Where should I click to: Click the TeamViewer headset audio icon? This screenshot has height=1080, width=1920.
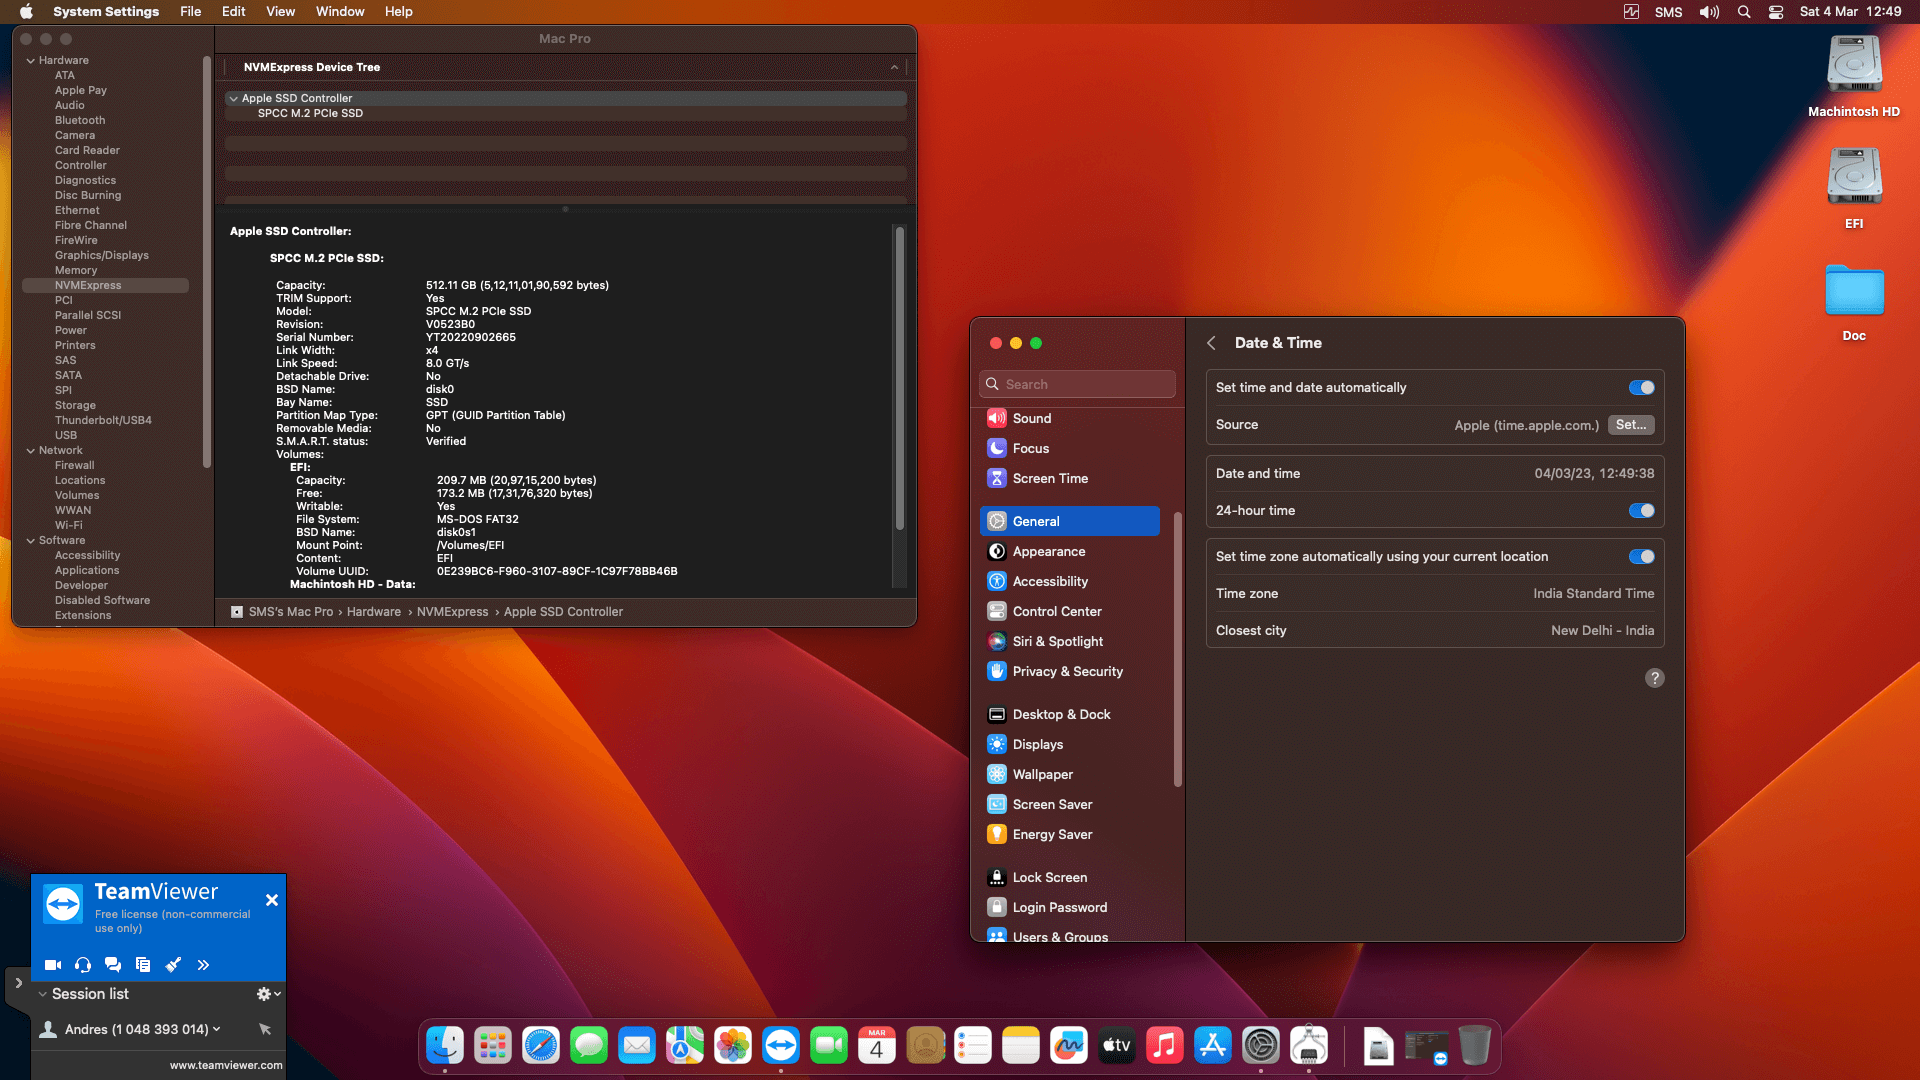point(83,965)
